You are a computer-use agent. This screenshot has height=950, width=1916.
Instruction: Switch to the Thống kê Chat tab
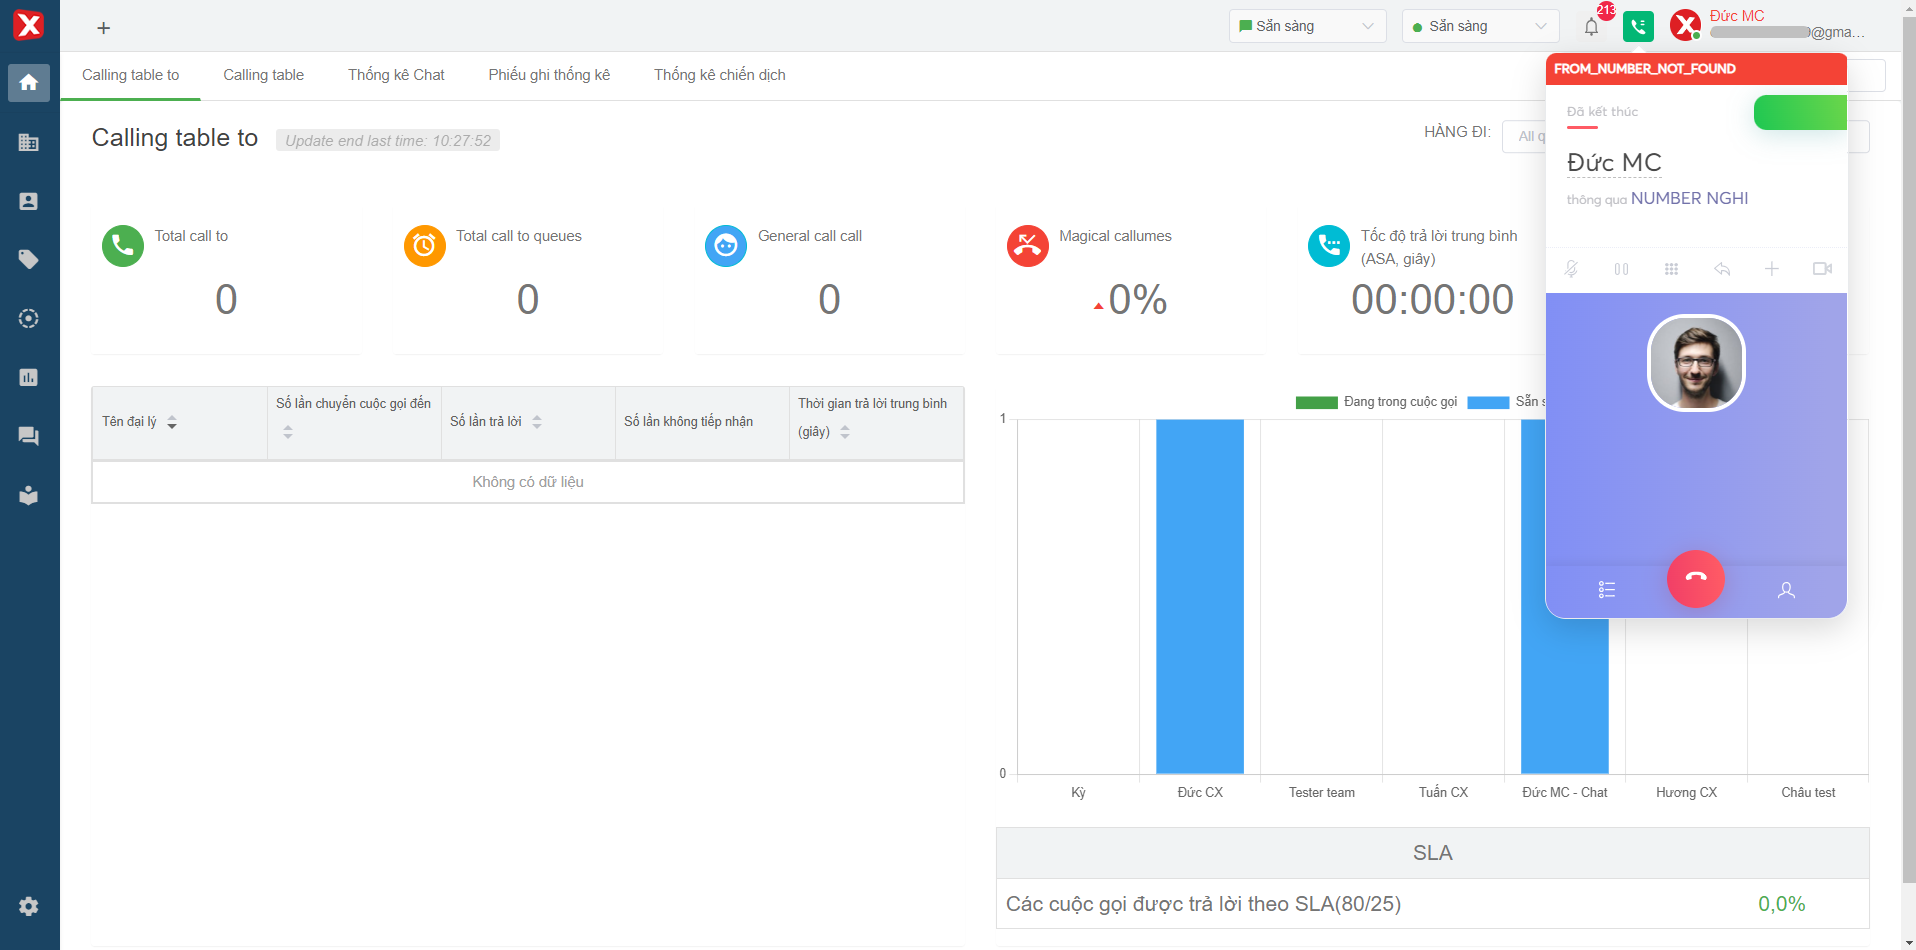point(396,75)
